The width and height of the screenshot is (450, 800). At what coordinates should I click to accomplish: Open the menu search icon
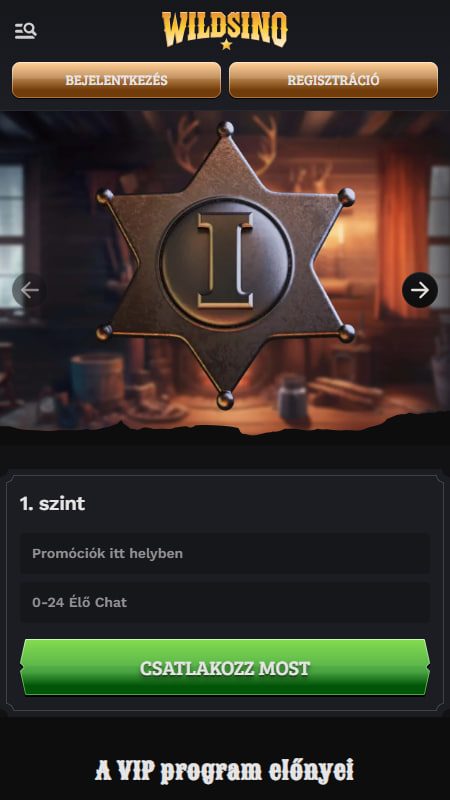[x=26, y=31]
